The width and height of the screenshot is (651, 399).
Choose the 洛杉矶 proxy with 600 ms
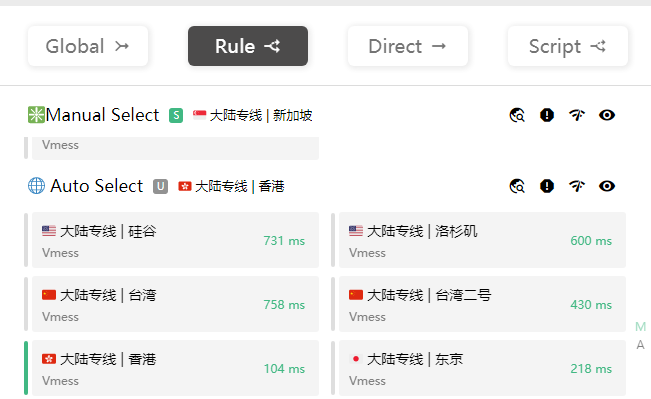tap(482, 240)
